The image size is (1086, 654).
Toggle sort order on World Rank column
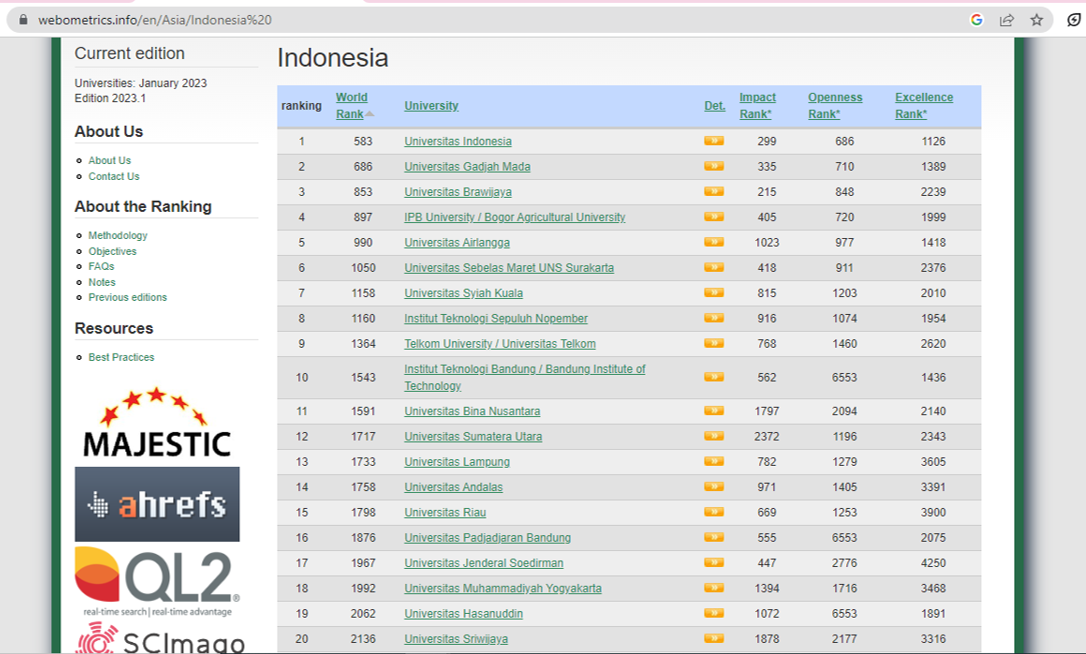[x=352, y=106]
